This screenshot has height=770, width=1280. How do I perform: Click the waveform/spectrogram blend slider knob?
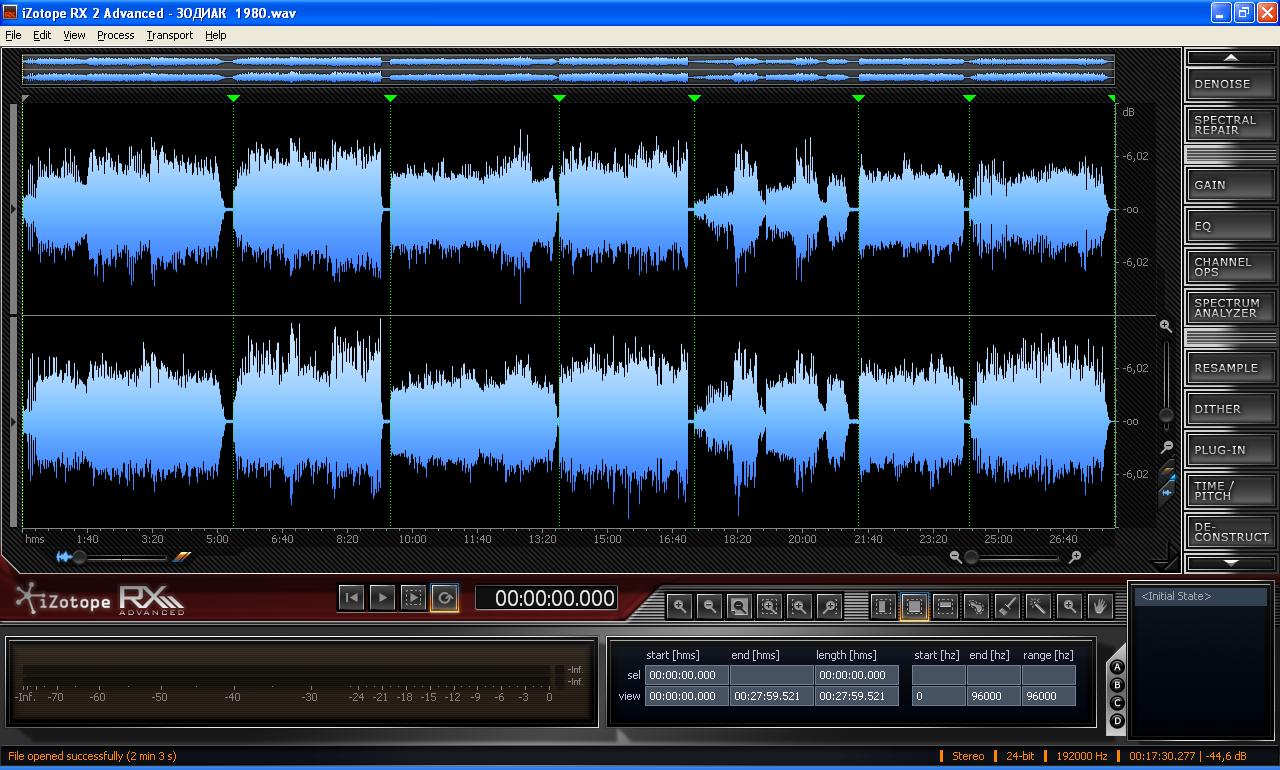(79, 557)
